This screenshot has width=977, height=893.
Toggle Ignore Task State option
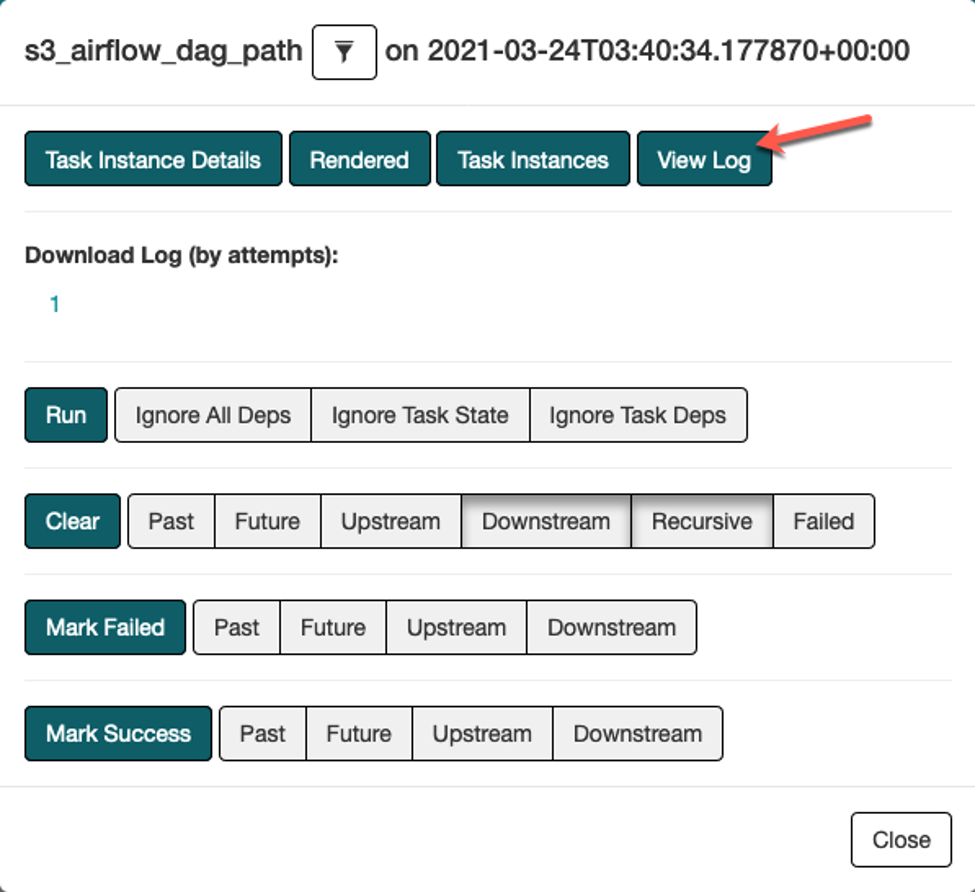[x=420, y=415]
